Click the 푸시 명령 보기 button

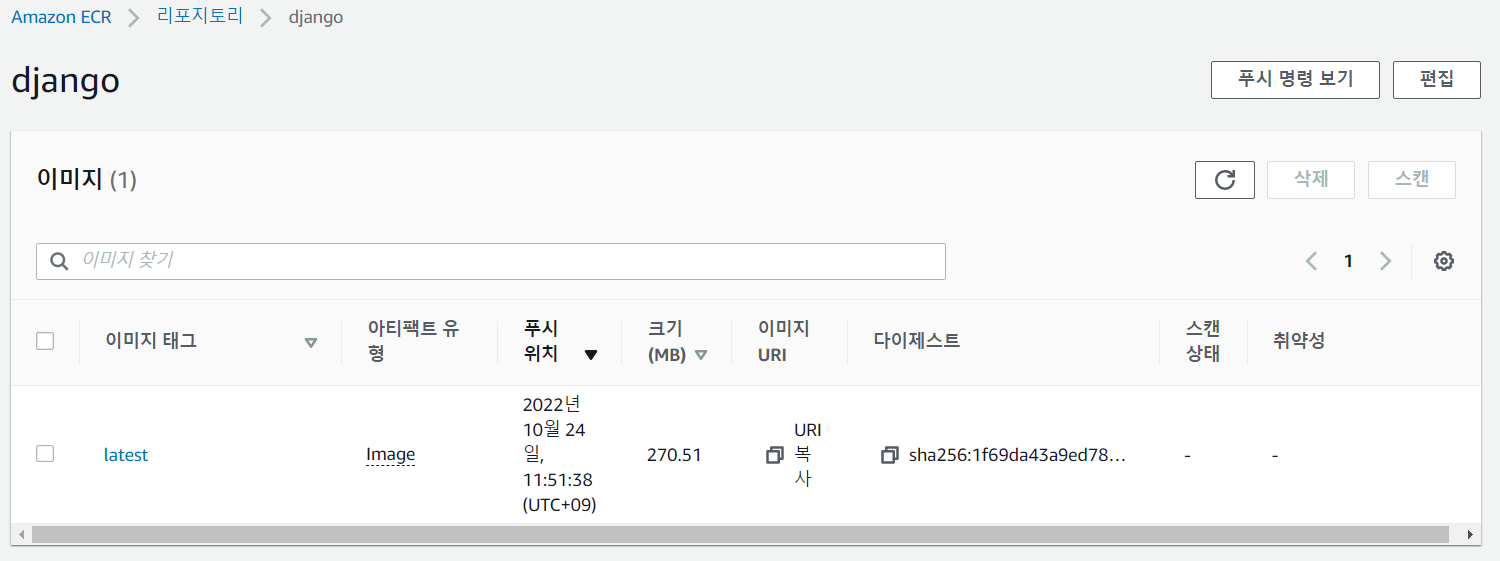pos(1295,79)
